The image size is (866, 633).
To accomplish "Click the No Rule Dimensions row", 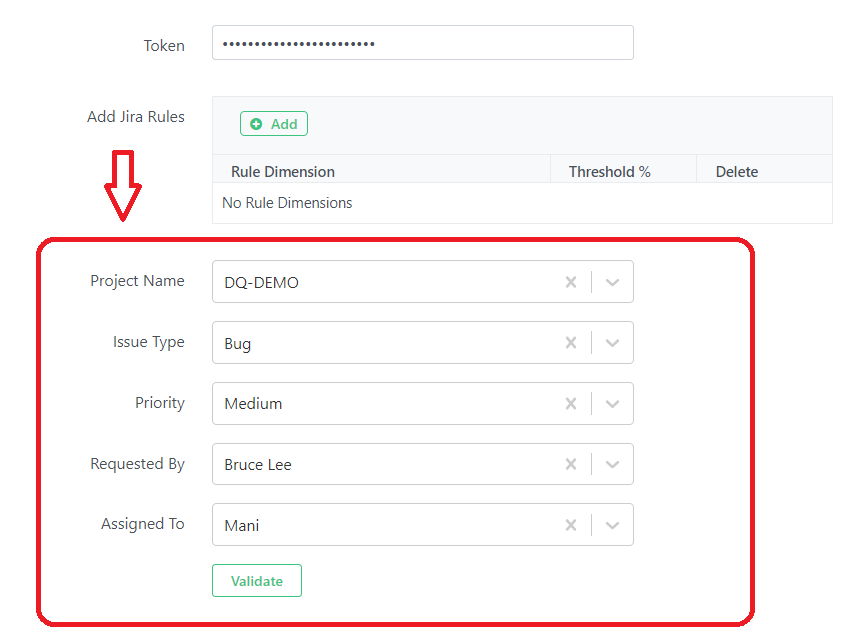I will pyautogui.click(x=522, y=203).
